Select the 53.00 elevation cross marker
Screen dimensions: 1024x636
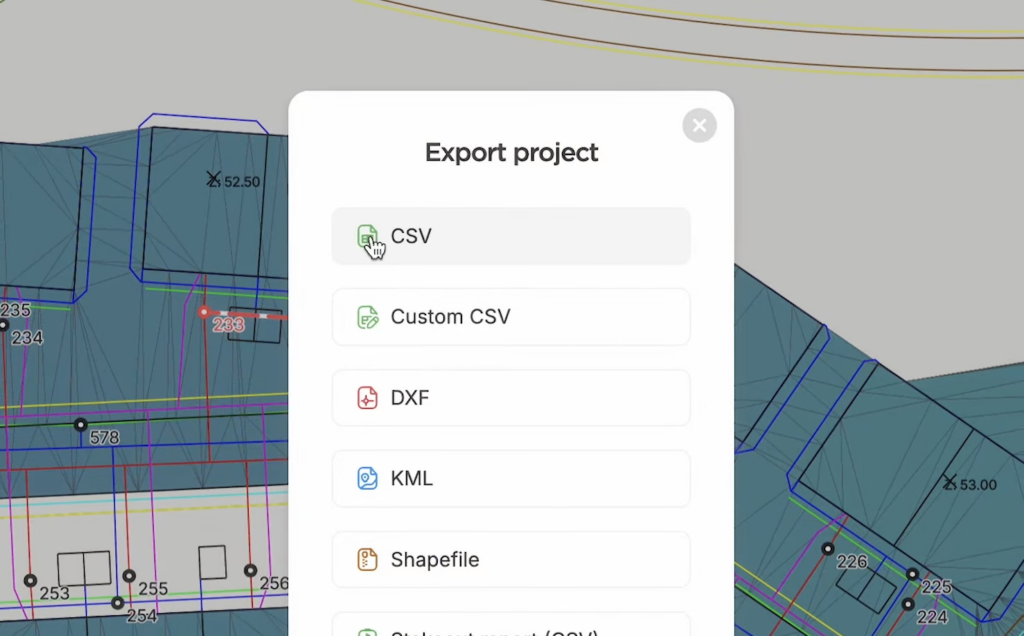[x=949, y=482]
